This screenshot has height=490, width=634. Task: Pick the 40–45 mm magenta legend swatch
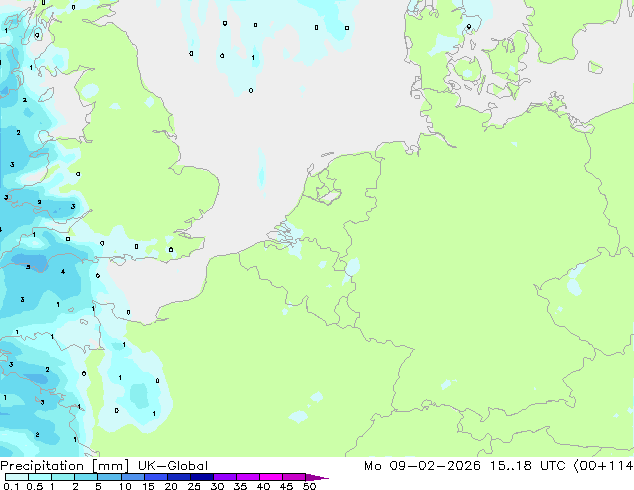pyautogui.click(x=271, y=477)
